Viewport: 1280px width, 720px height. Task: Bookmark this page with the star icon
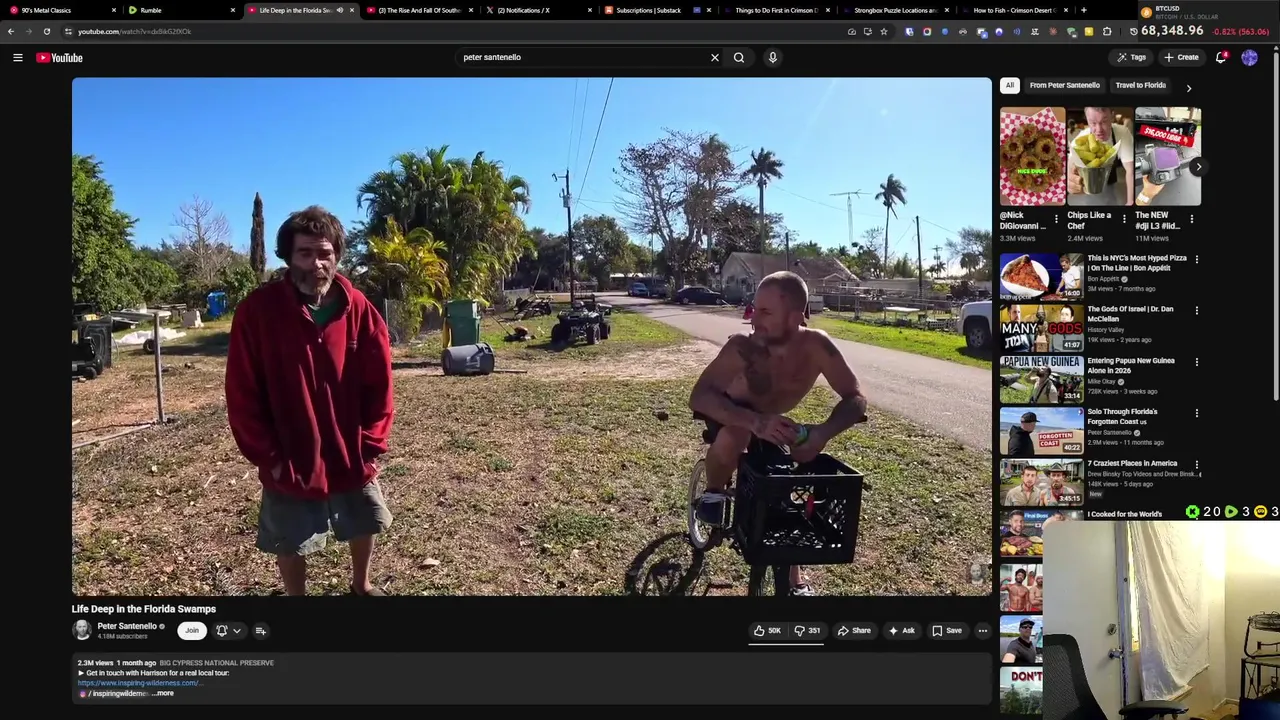click(883, 31)
